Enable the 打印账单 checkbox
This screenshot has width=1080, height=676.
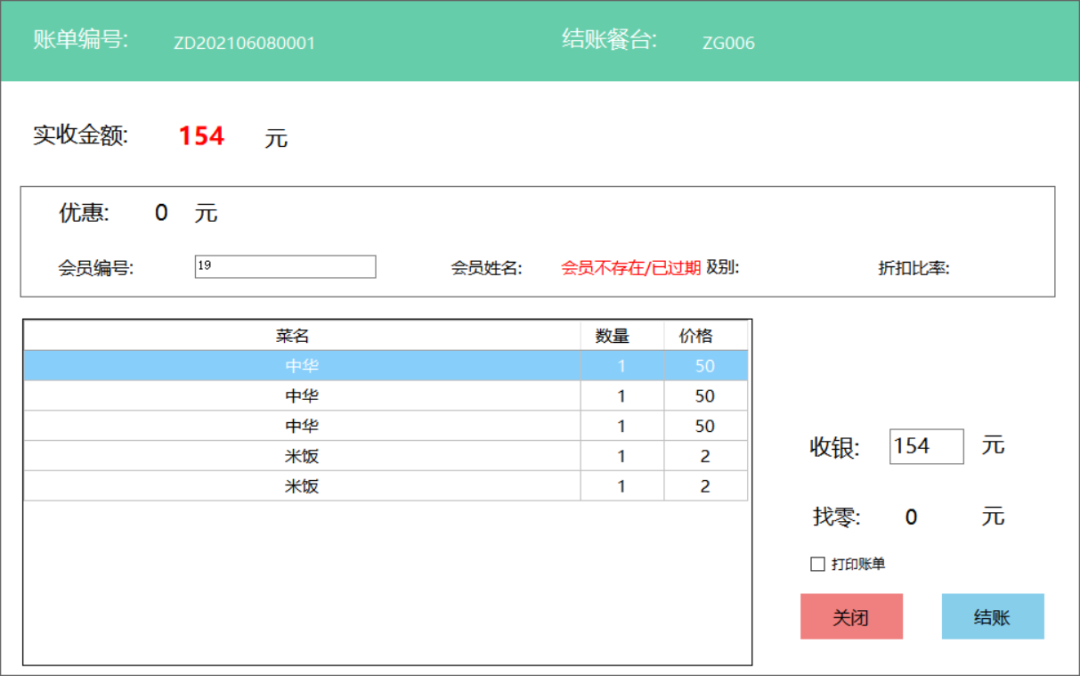(817, 564)
